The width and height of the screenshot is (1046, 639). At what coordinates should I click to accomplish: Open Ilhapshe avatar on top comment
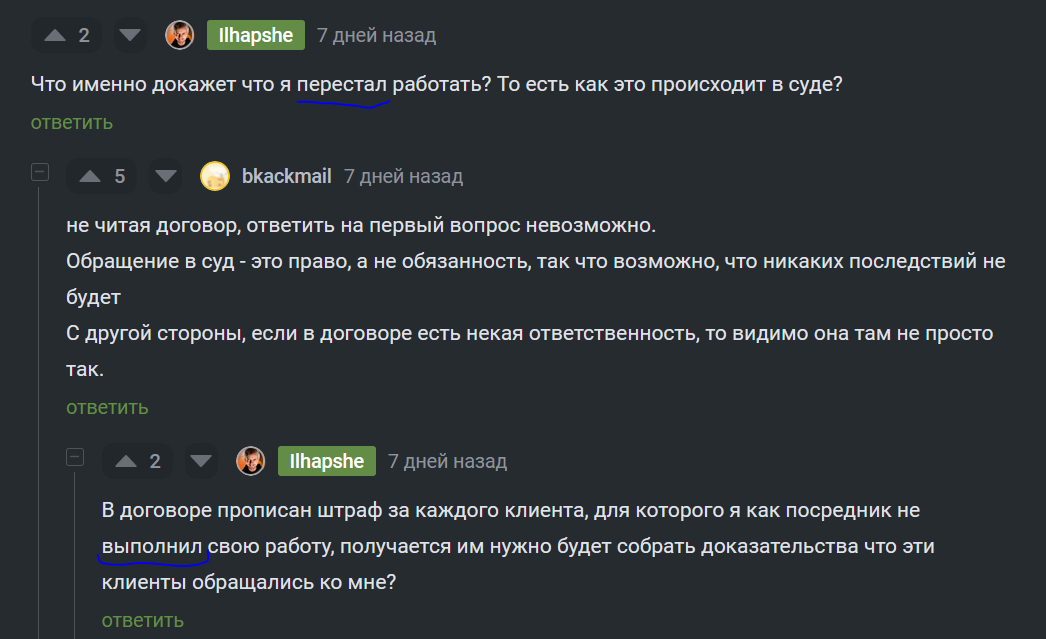(179, 36)
